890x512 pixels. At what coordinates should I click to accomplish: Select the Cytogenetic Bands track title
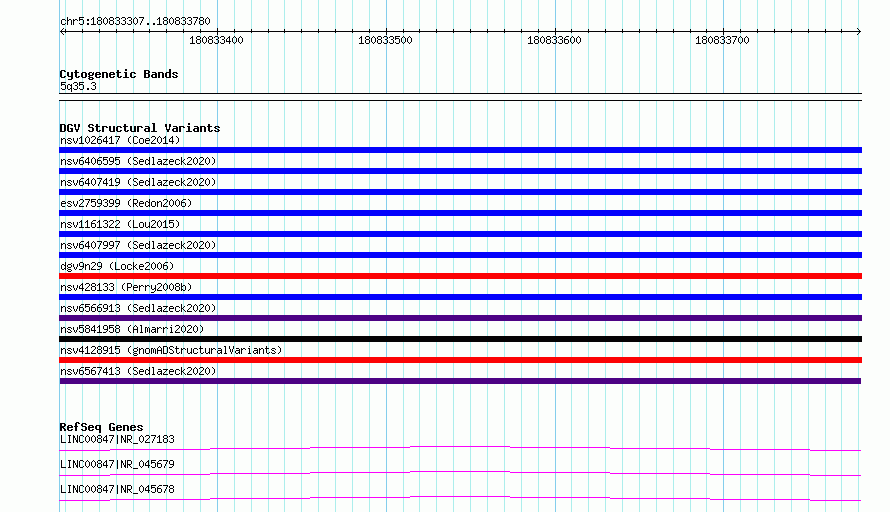119,74
